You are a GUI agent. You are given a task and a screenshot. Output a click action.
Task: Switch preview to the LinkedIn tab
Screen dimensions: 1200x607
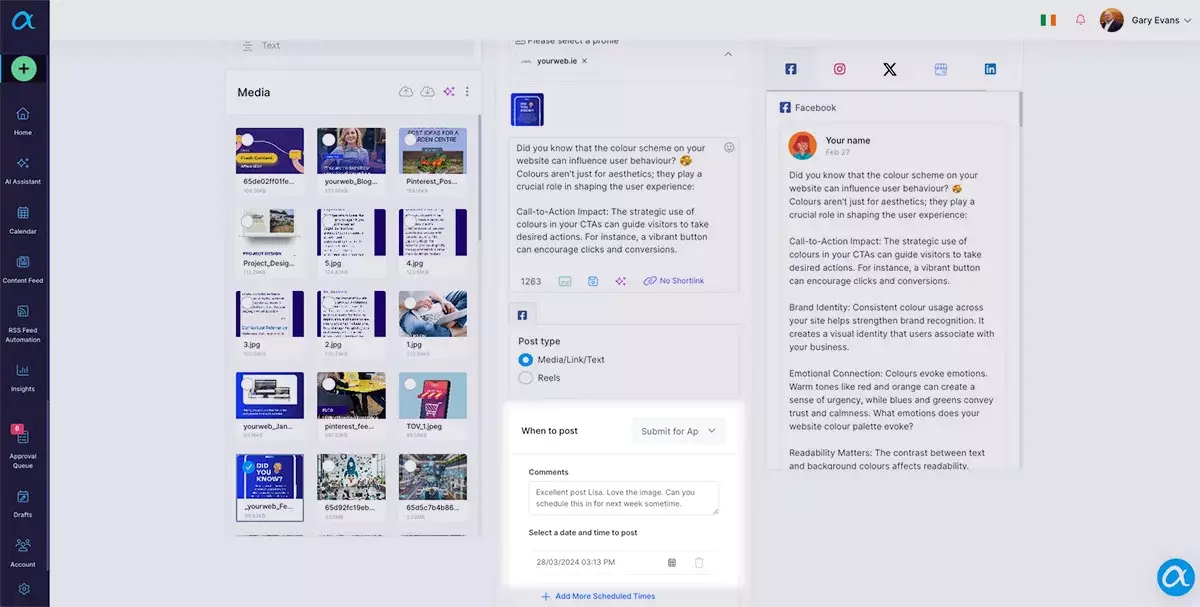click(990, 69)
